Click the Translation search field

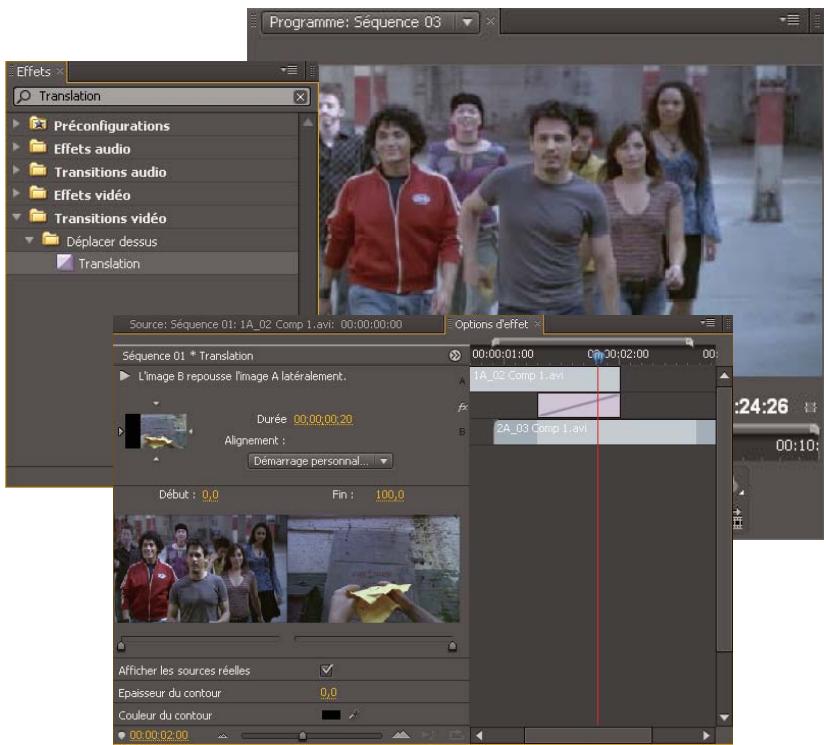tap(161, 97)
